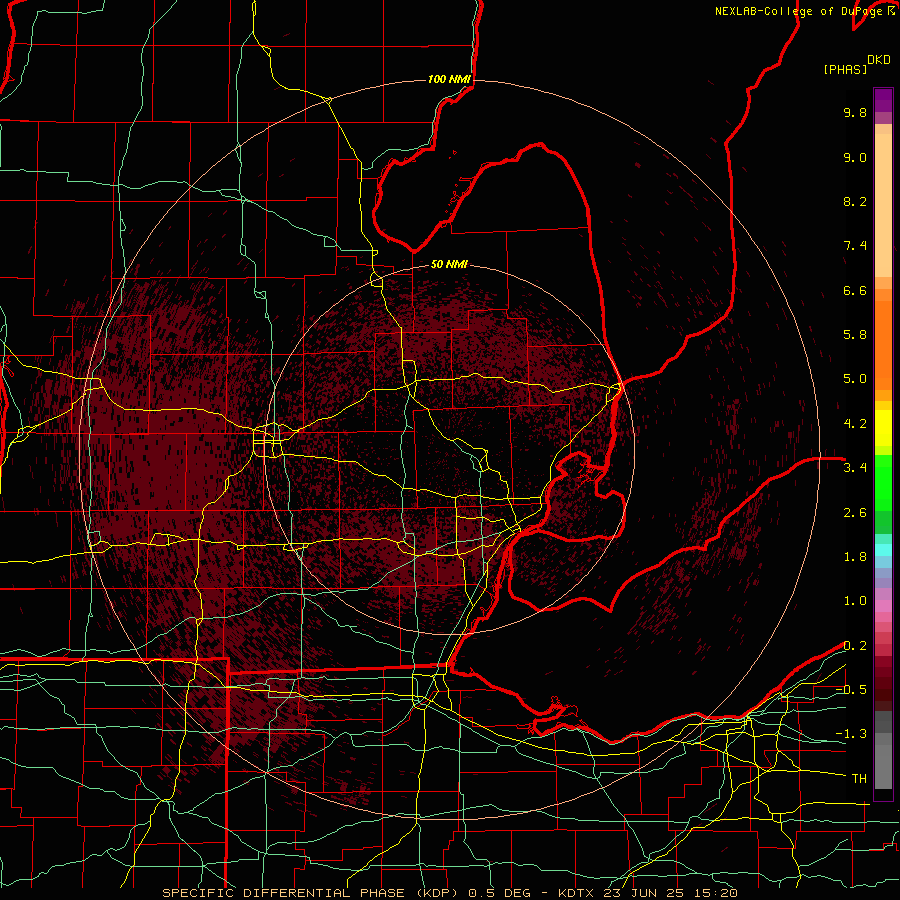Screen dimensions: 900x900
Task: Click the TH threshold label on scale
Action: (x=859, y=779)
